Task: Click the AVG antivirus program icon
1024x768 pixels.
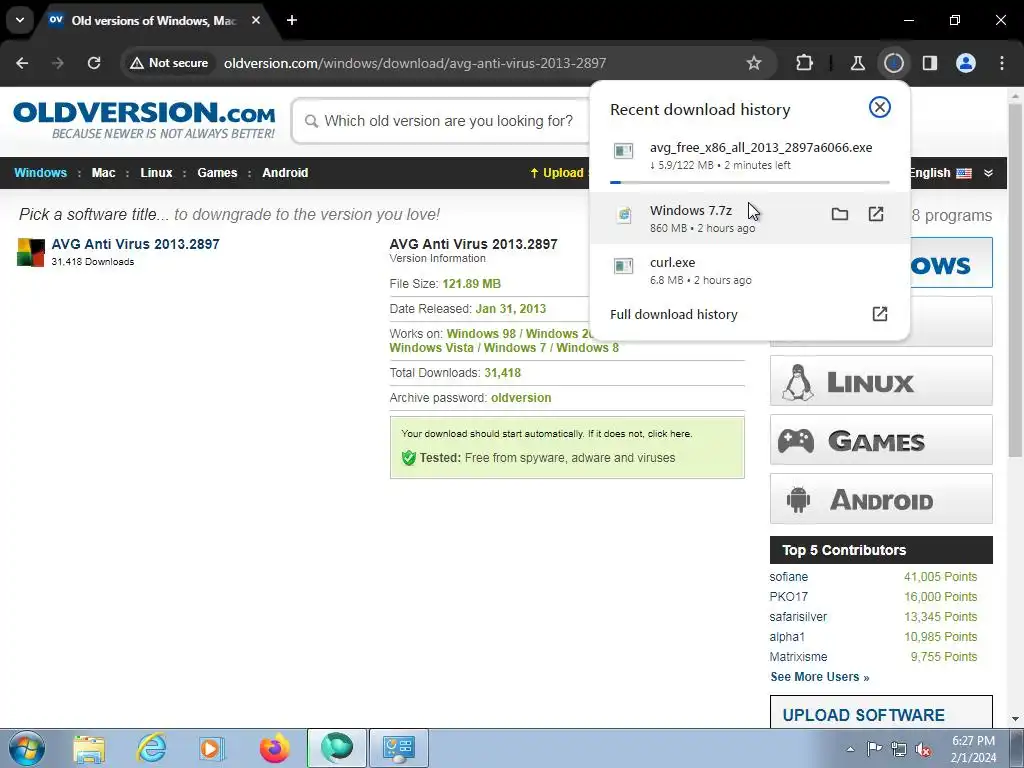Action: 31,253
